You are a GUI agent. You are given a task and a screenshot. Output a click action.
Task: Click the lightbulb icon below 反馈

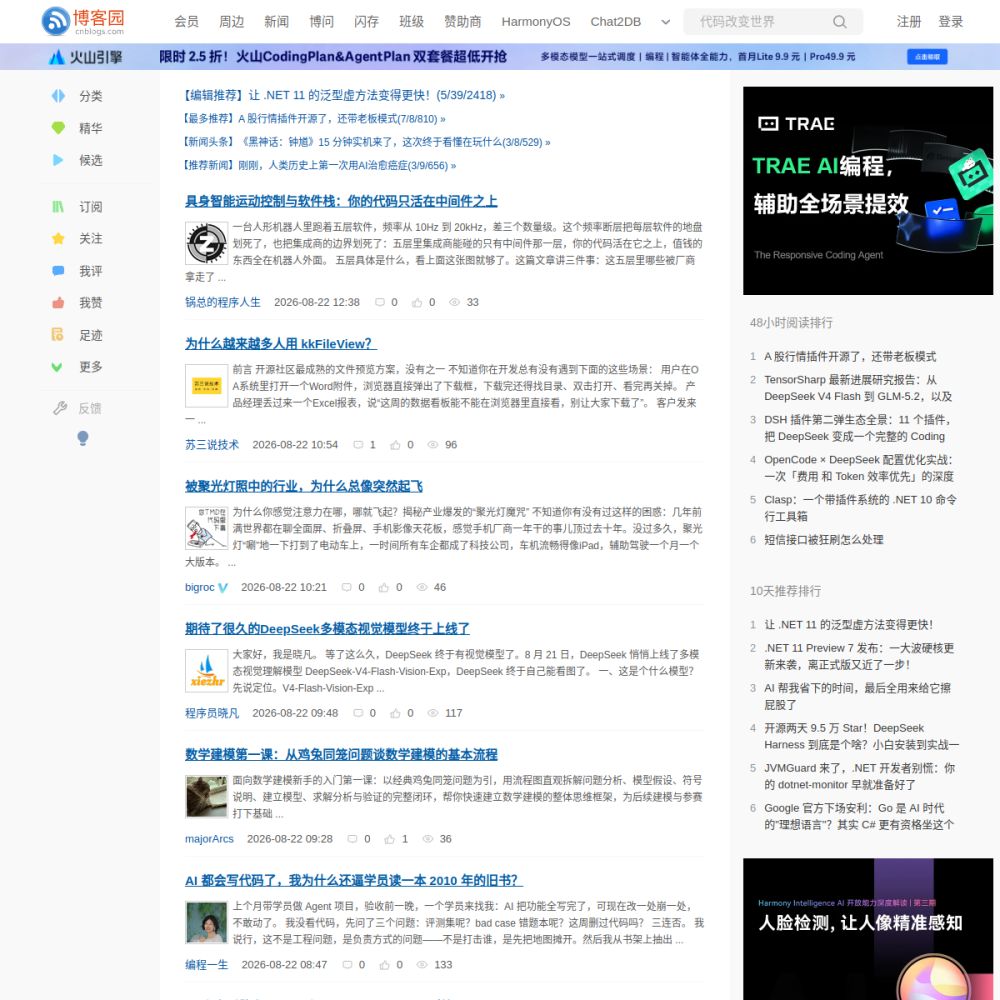82,438
